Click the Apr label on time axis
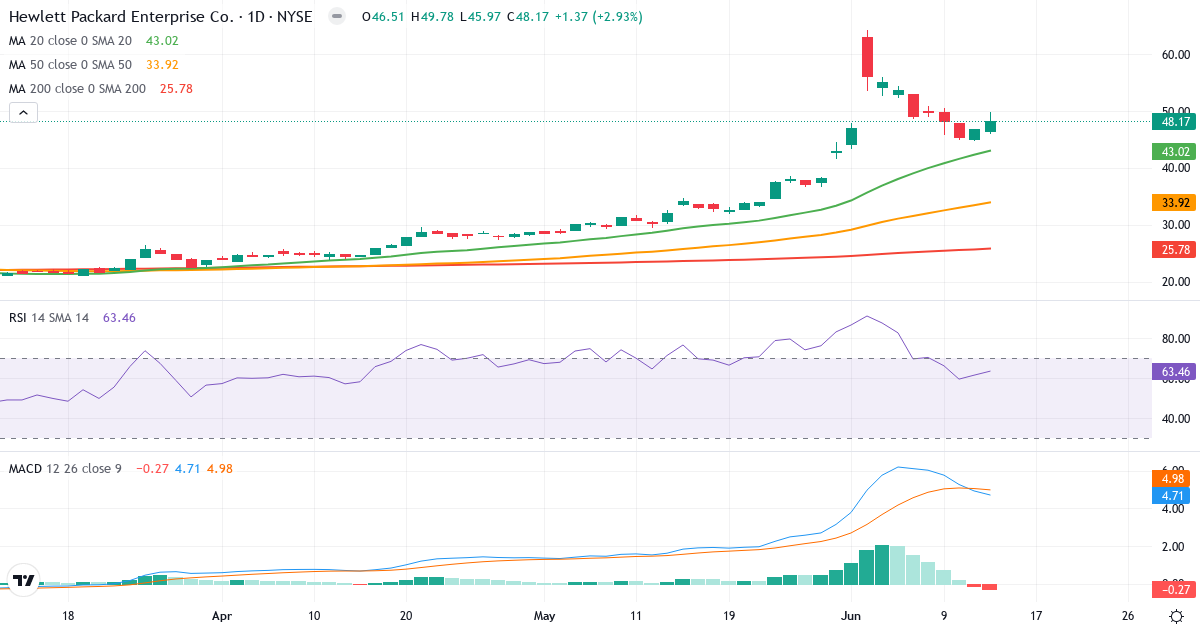 coord(222,616)
